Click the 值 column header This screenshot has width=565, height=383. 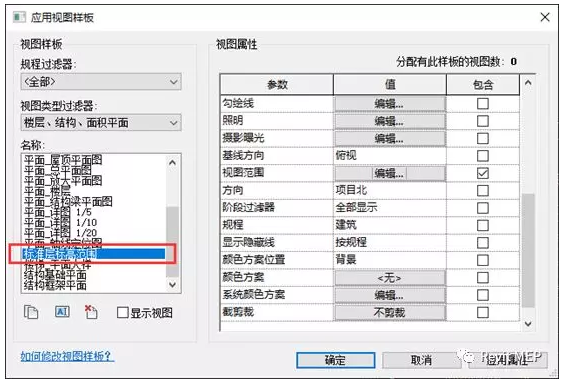(x=390, y=85)
